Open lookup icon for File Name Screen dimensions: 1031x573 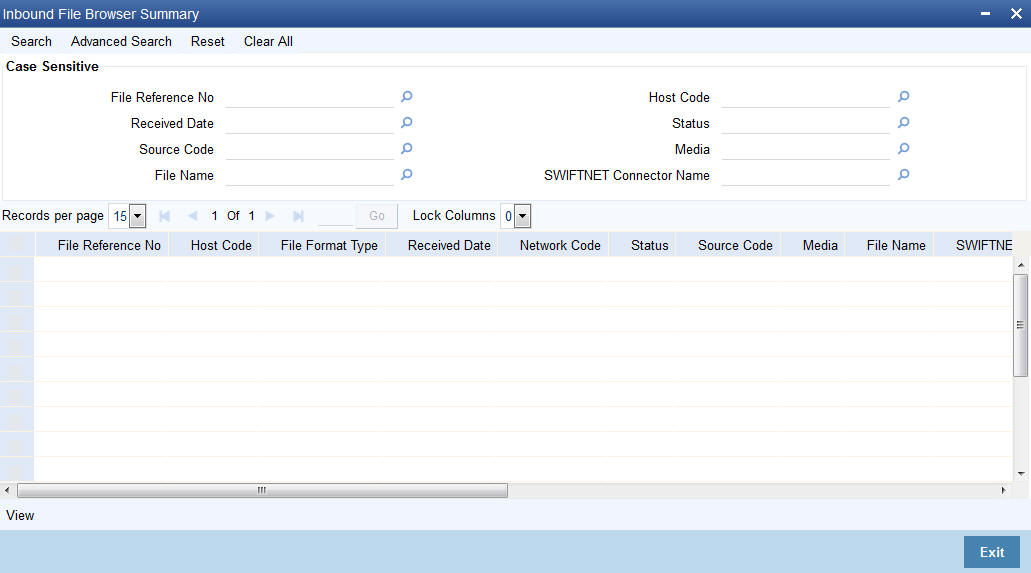tap(406, 175)
